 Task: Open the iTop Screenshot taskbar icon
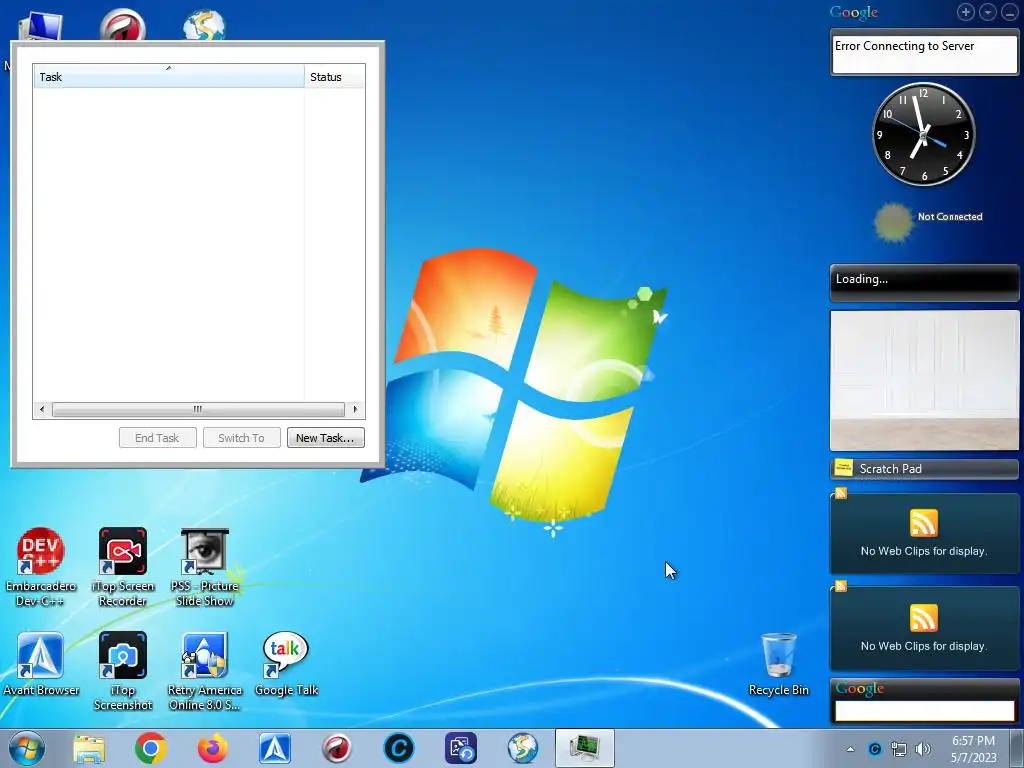click(x=461, y=748)
